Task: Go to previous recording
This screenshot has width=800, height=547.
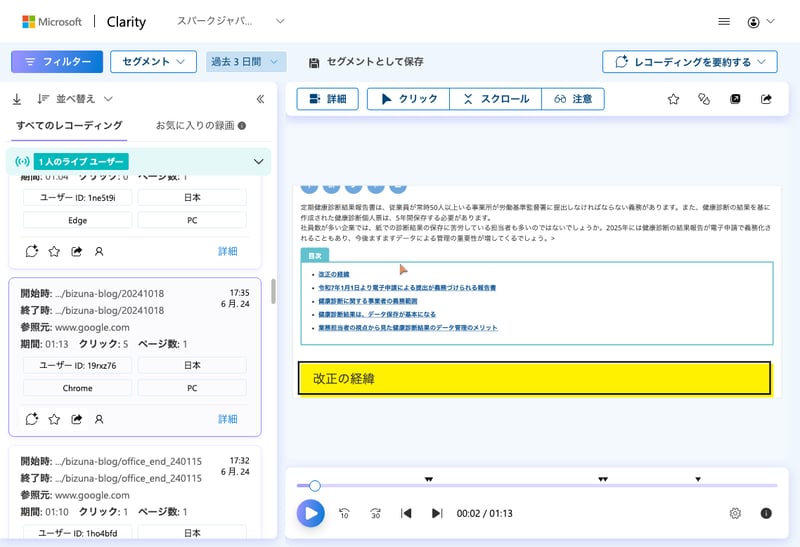Action: pyautogui.click(x=406, y=513)
